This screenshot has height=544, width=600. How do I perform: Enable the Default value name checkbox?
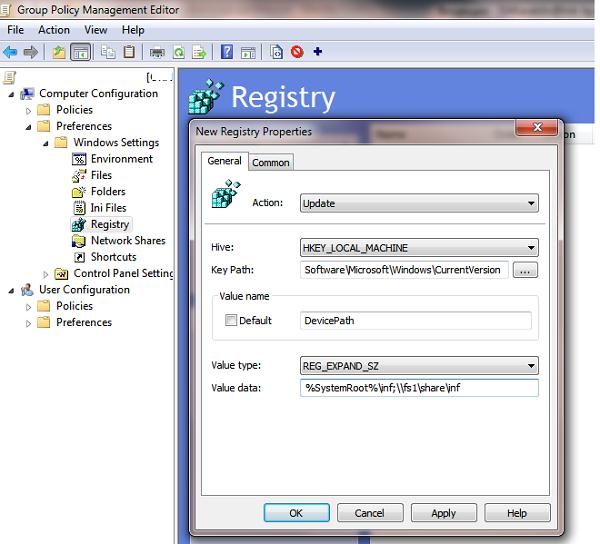click(x=232, y=321)
